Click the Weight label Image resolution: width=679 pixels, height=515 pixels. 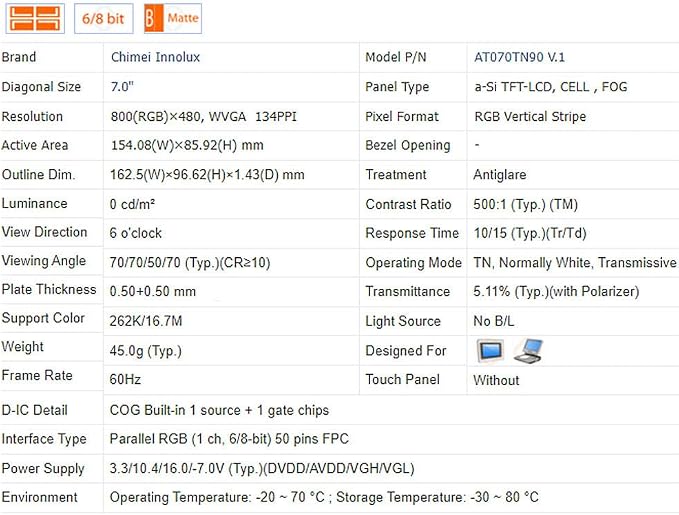23,347
